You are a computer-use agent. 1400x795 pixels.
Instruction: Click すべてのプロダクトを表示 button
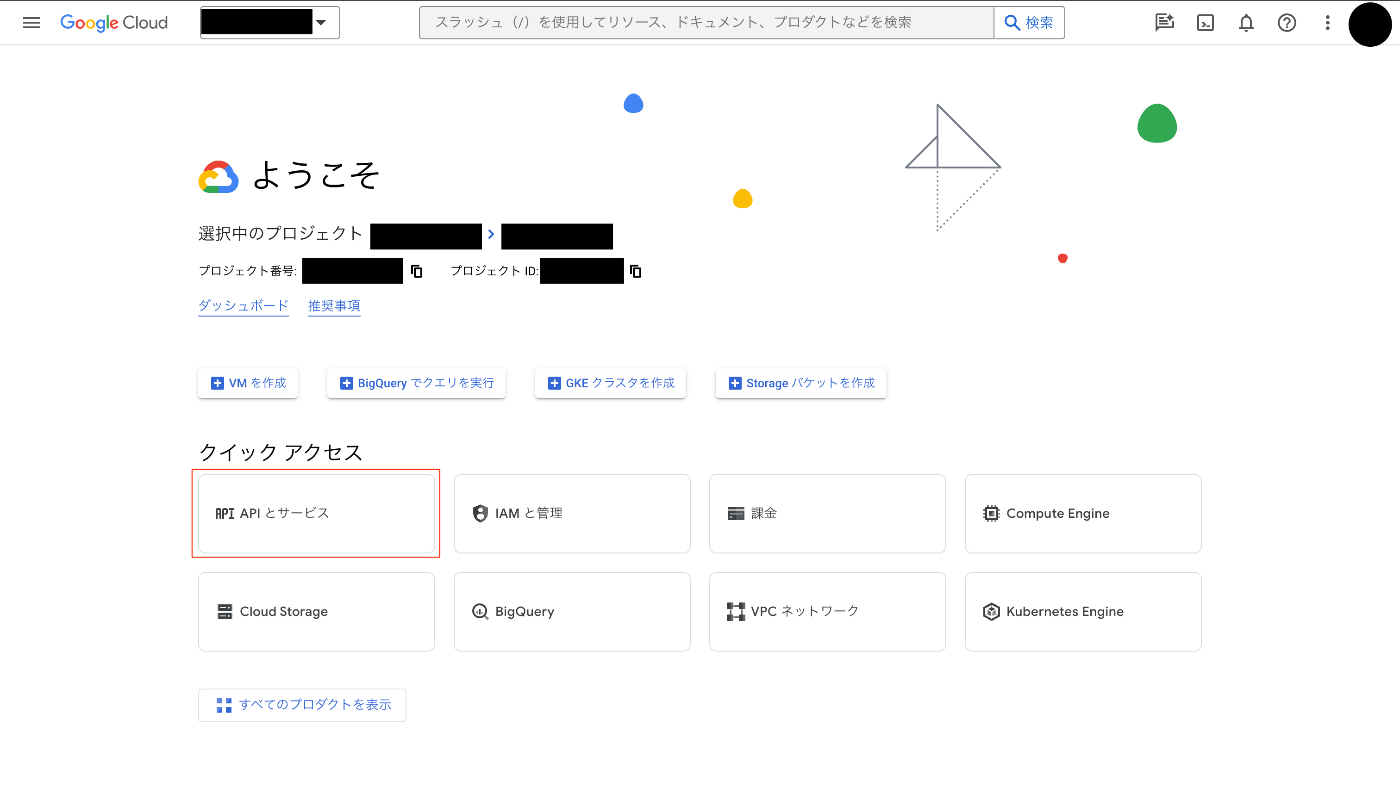point(302,705)
